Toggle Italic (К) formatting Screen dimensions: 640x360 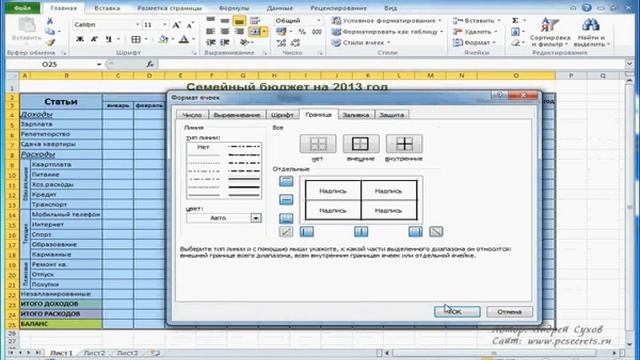94,40
